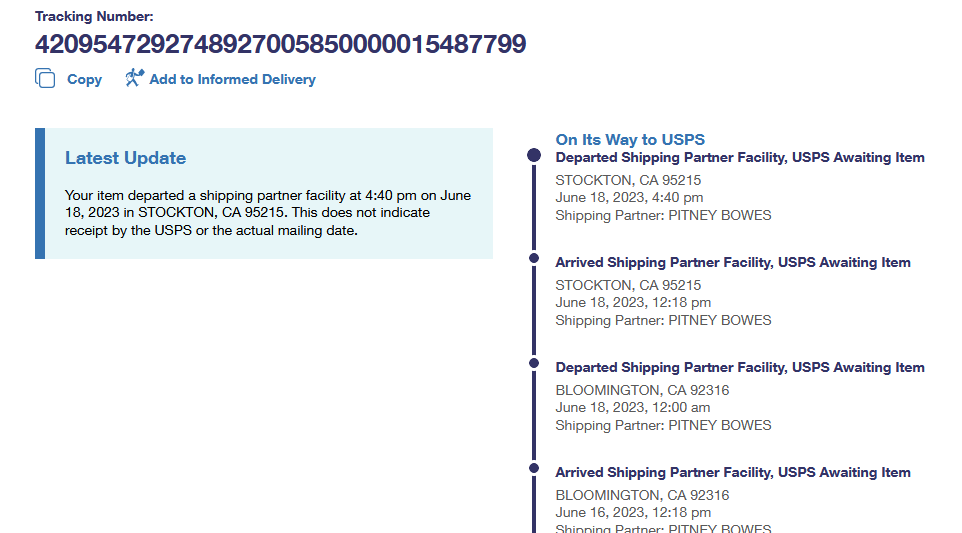The image size is (962, 533).
Task: Click timeline dot for Bloomington June 16 arrival
Action: click(x=534, y=468)
